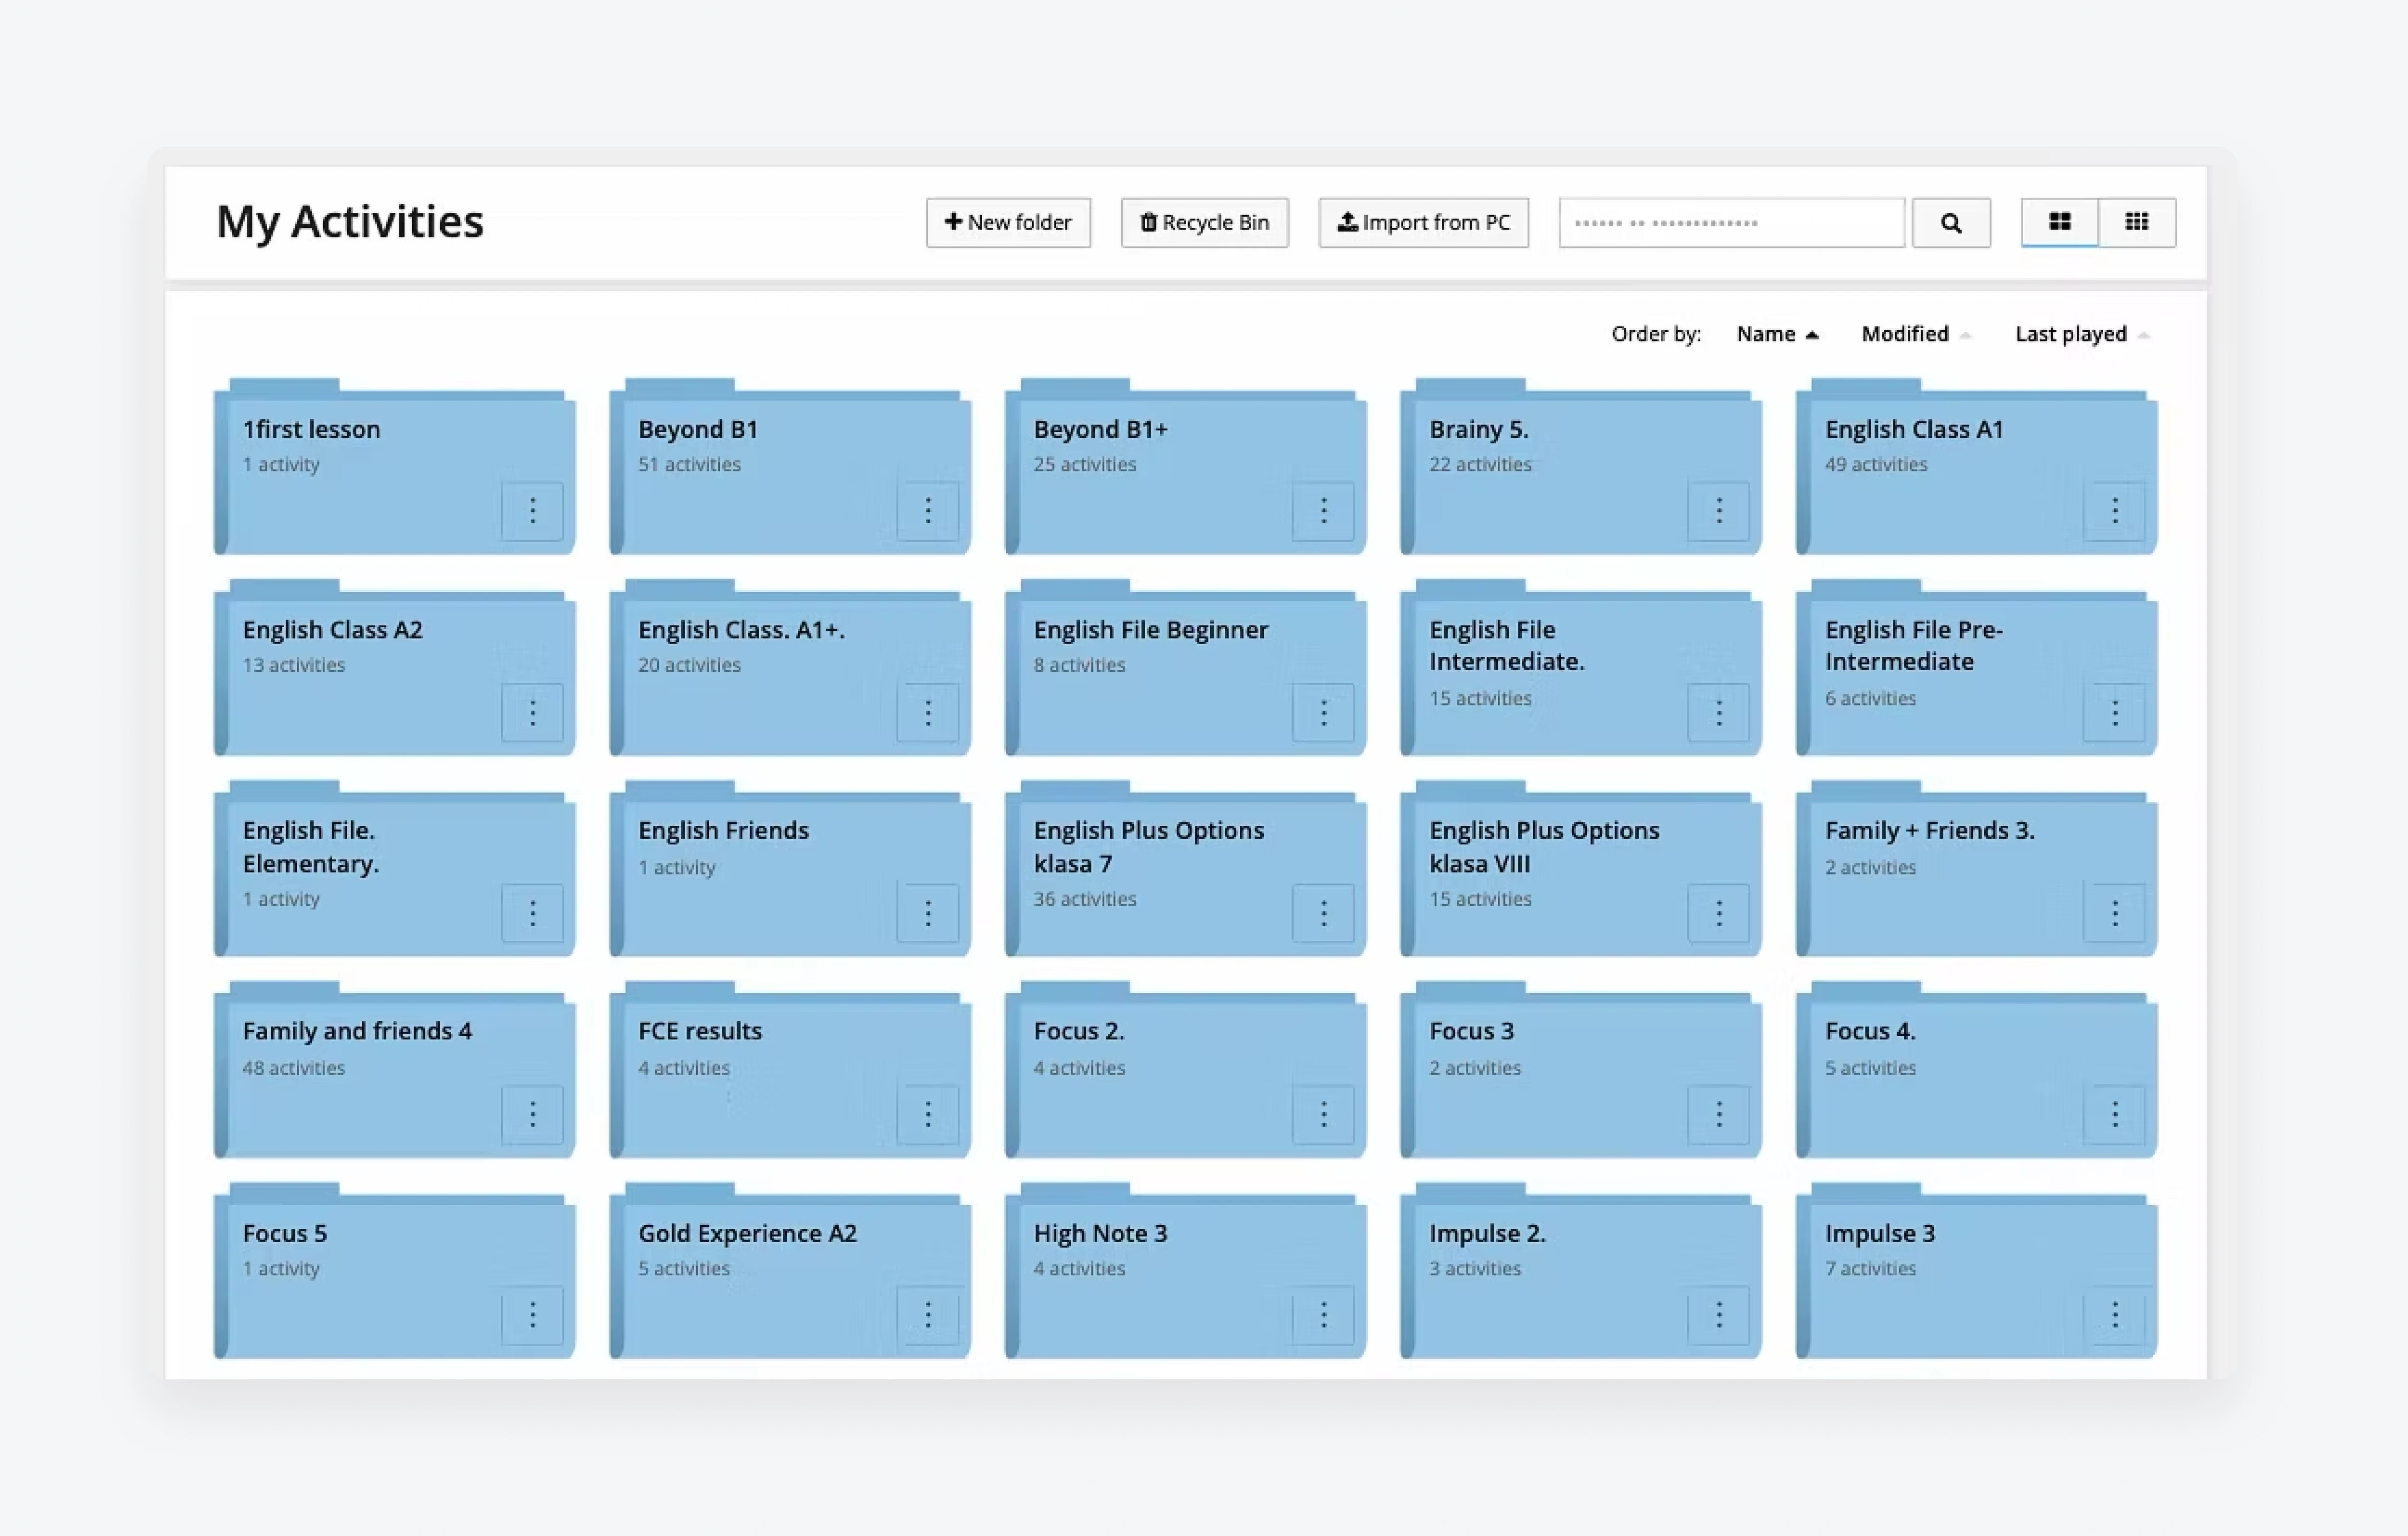Sort activities by Name
2408x1536 pixels.
1777,334
